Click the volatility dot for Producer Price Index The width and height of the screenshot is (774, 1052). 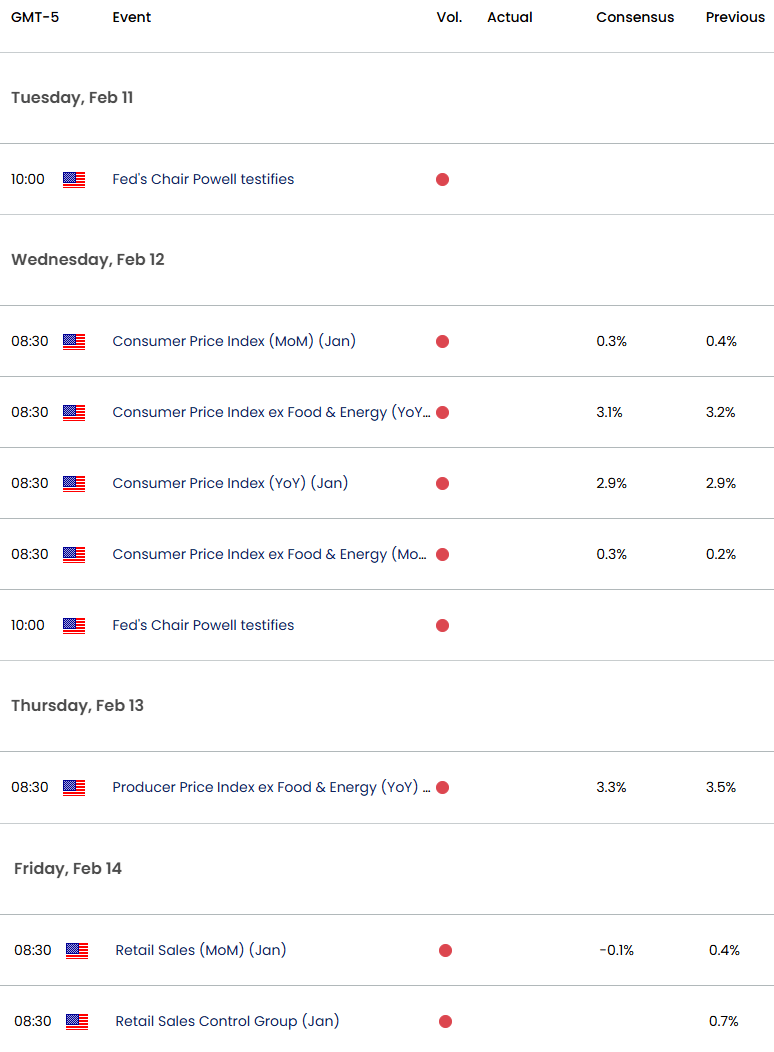(442, 787)
